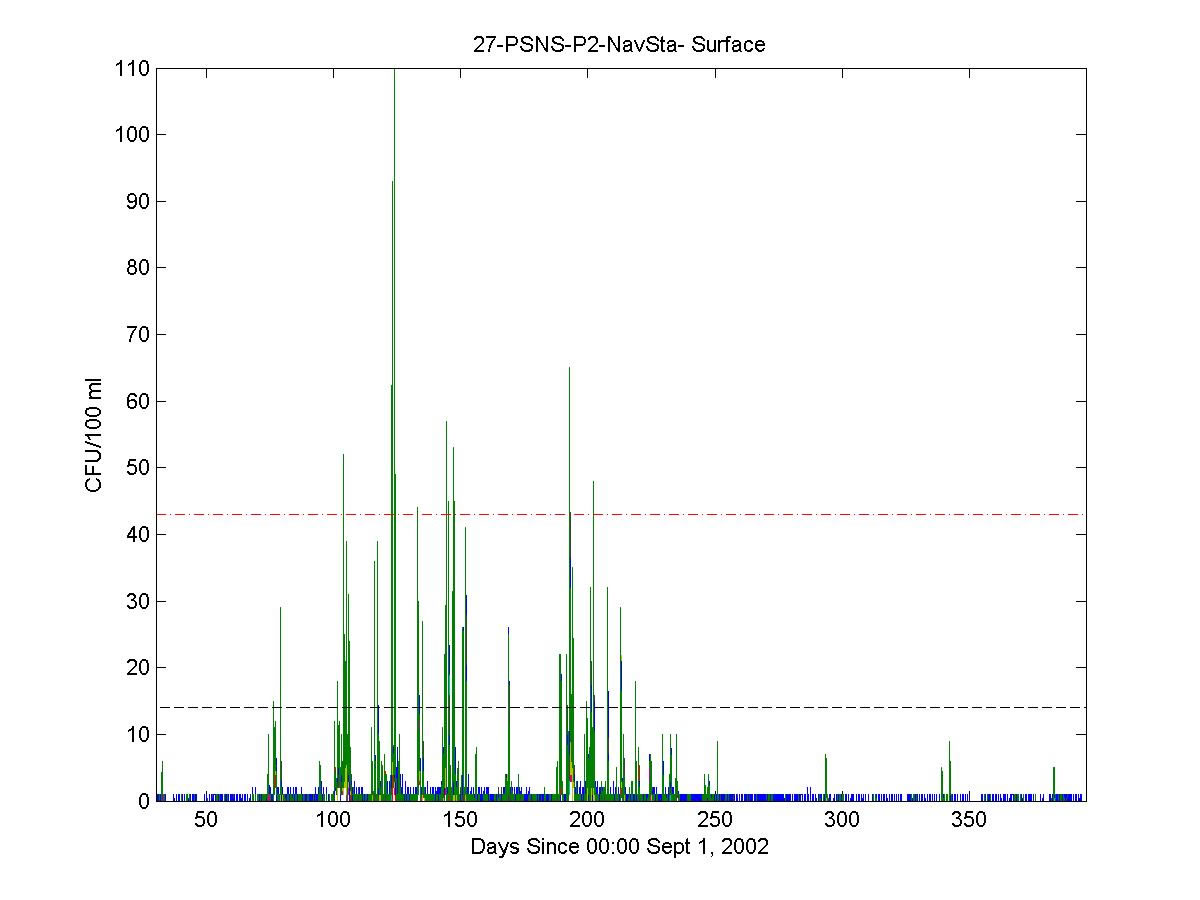Click the y-axis tick label 70
The height and width of the screenshot is (900, 1200).
137,335
